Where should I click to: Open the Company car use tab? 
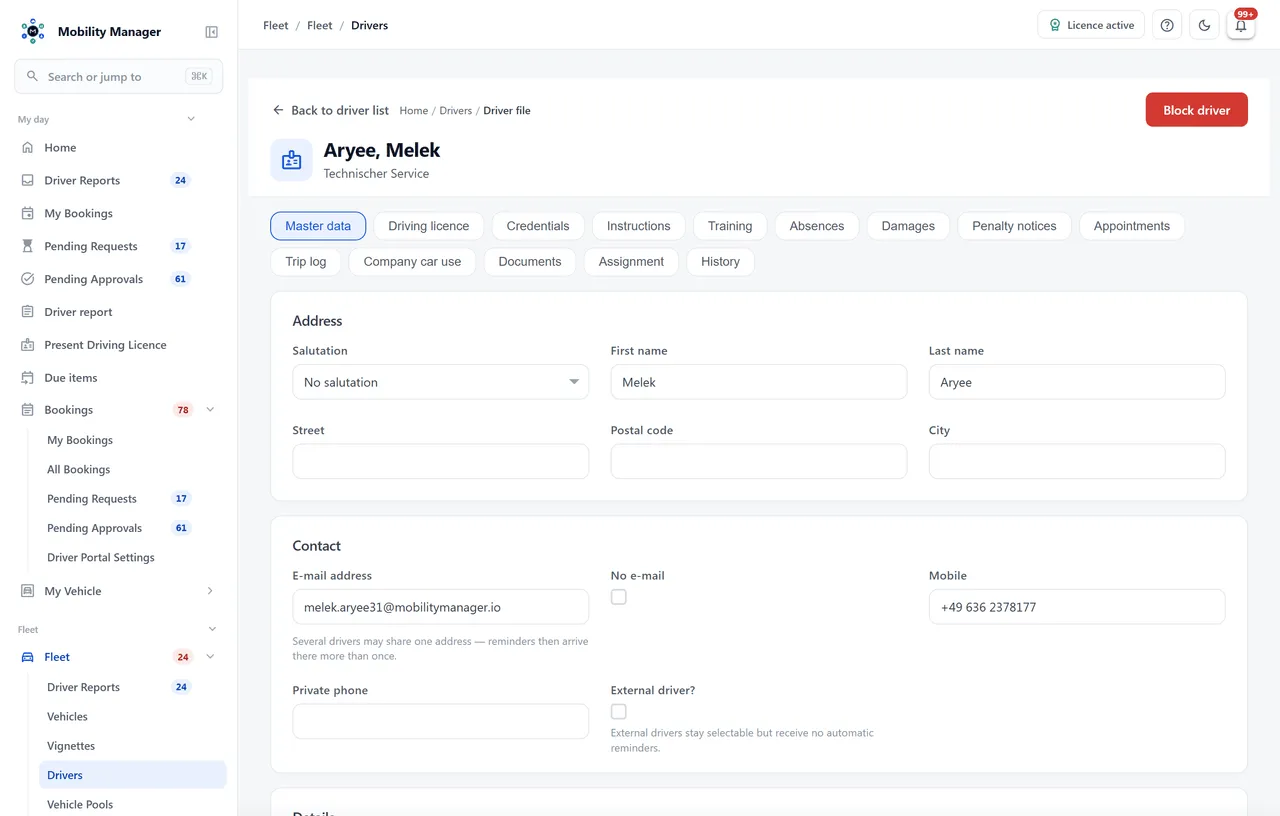(x=412, y=262)
